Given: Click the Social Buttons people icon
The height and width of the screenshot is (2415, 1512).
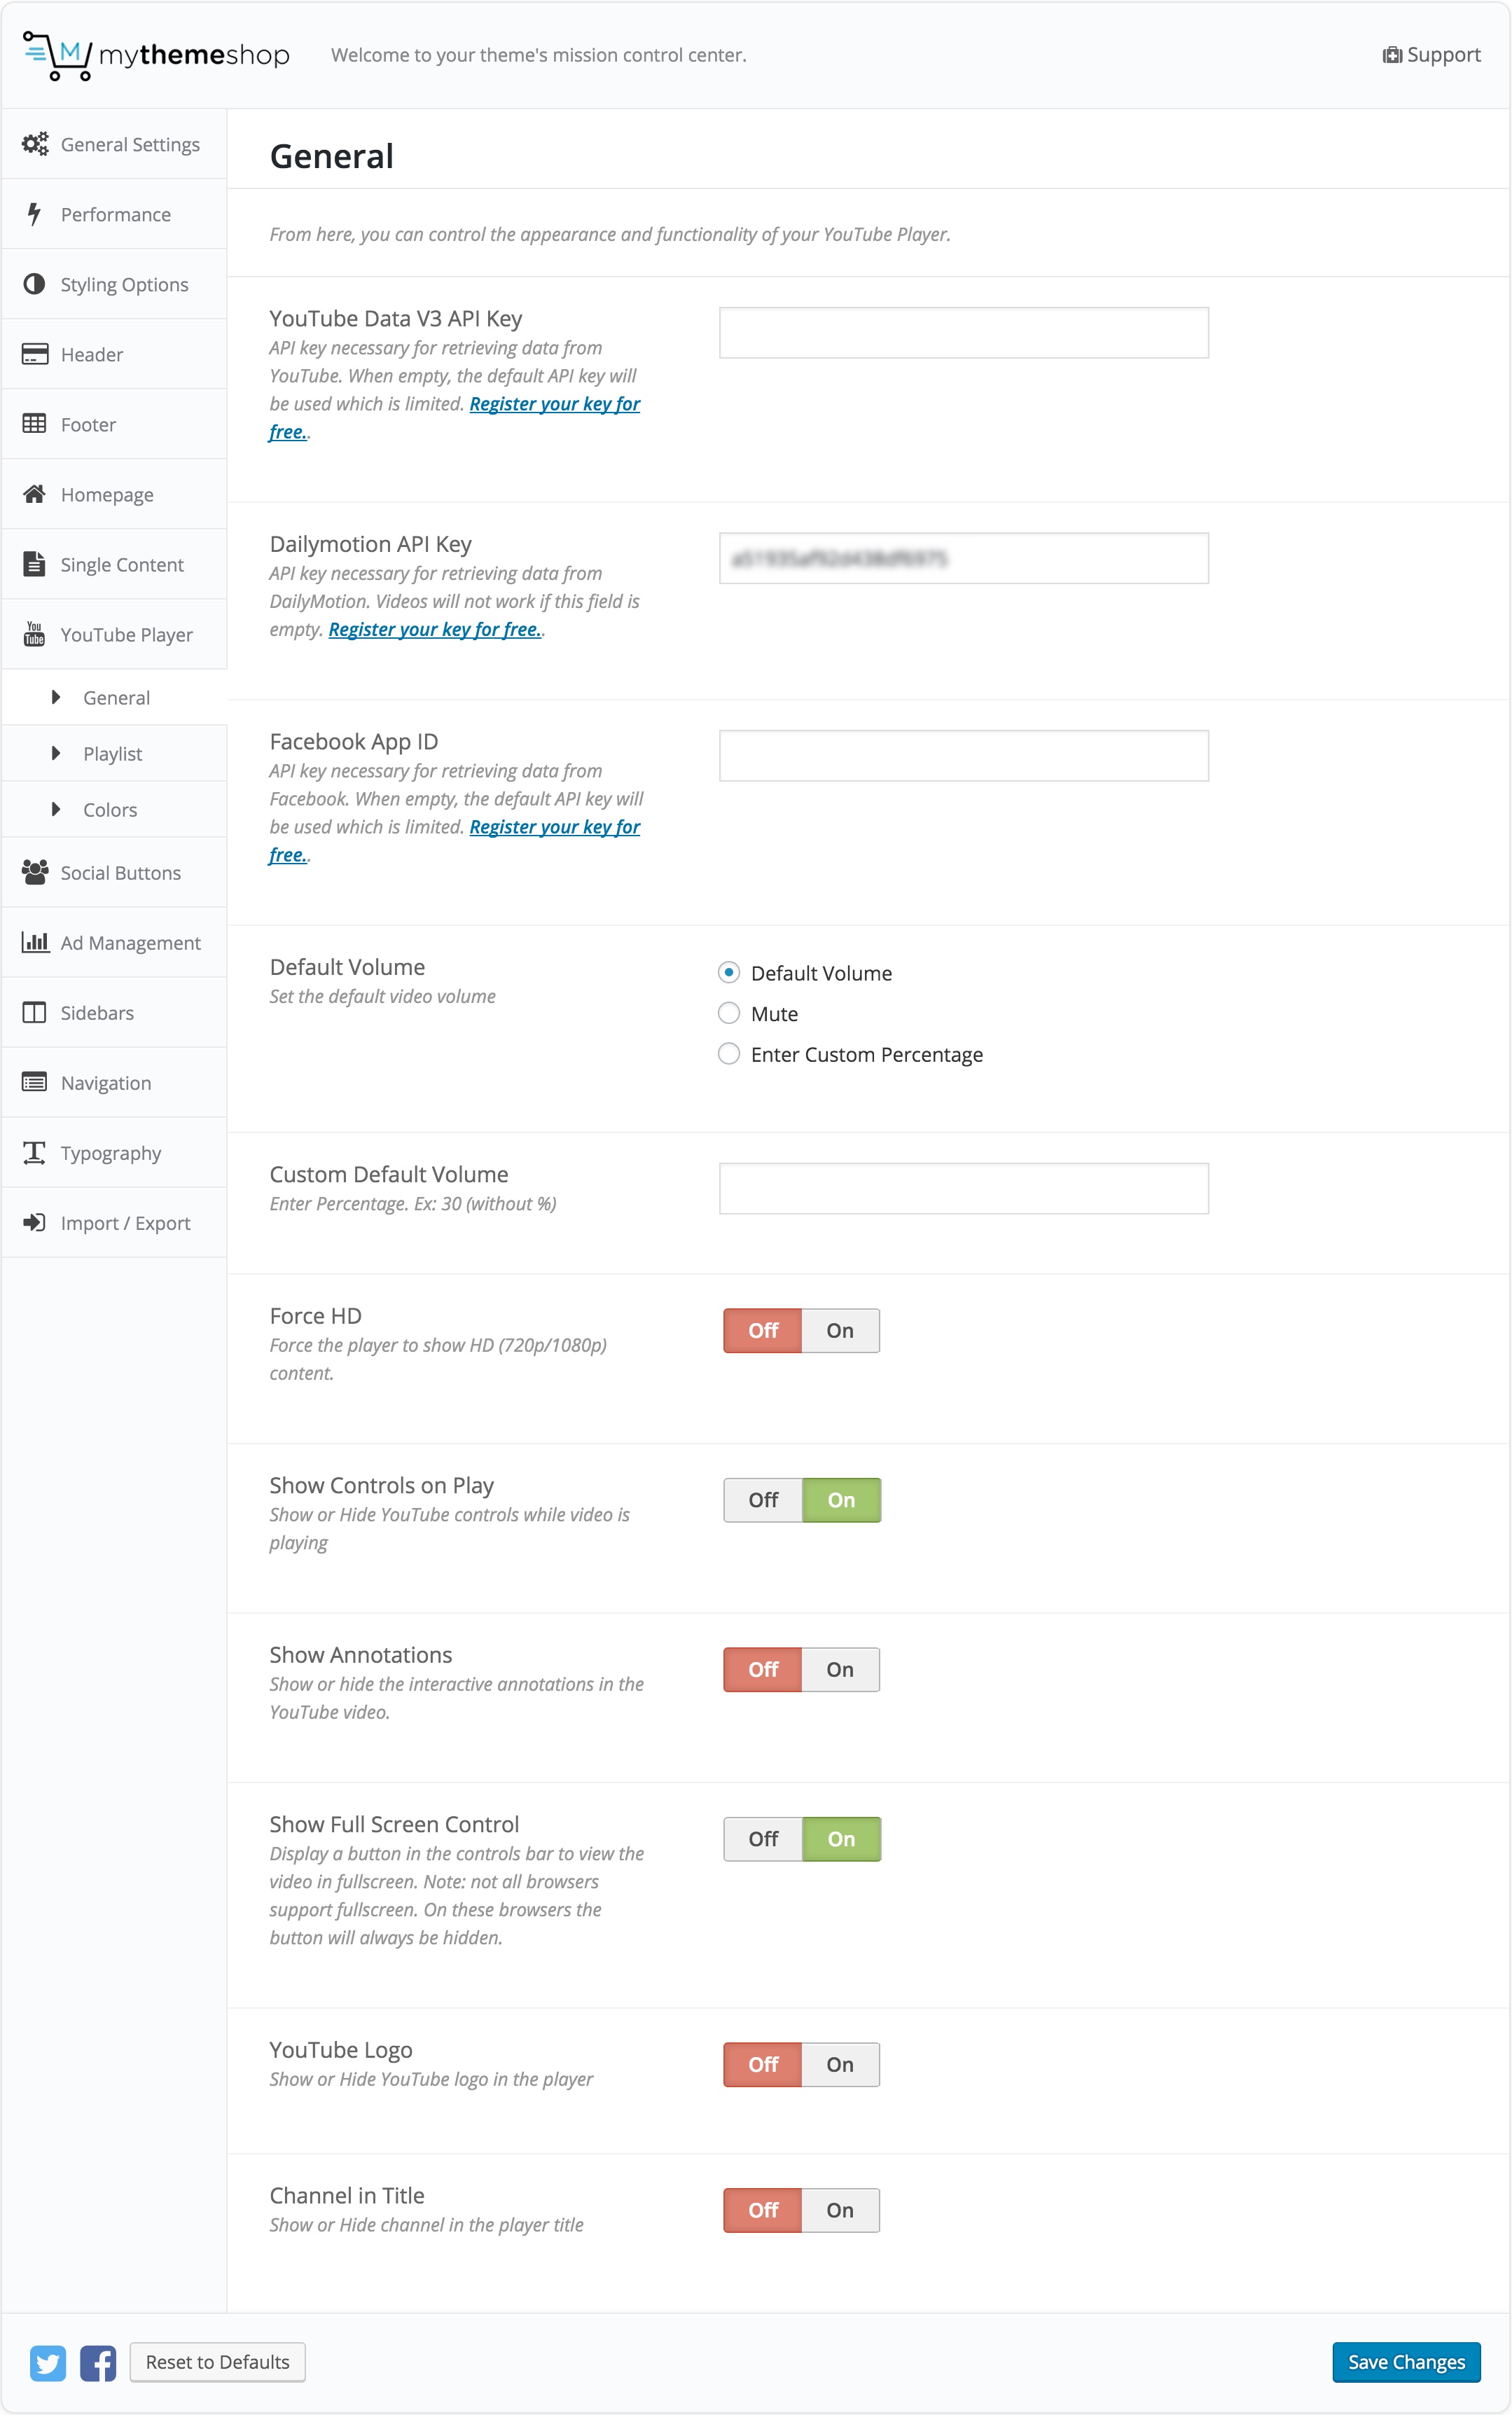Looking at the screenshot, I should pyautogui.click(x=34, y=872).
